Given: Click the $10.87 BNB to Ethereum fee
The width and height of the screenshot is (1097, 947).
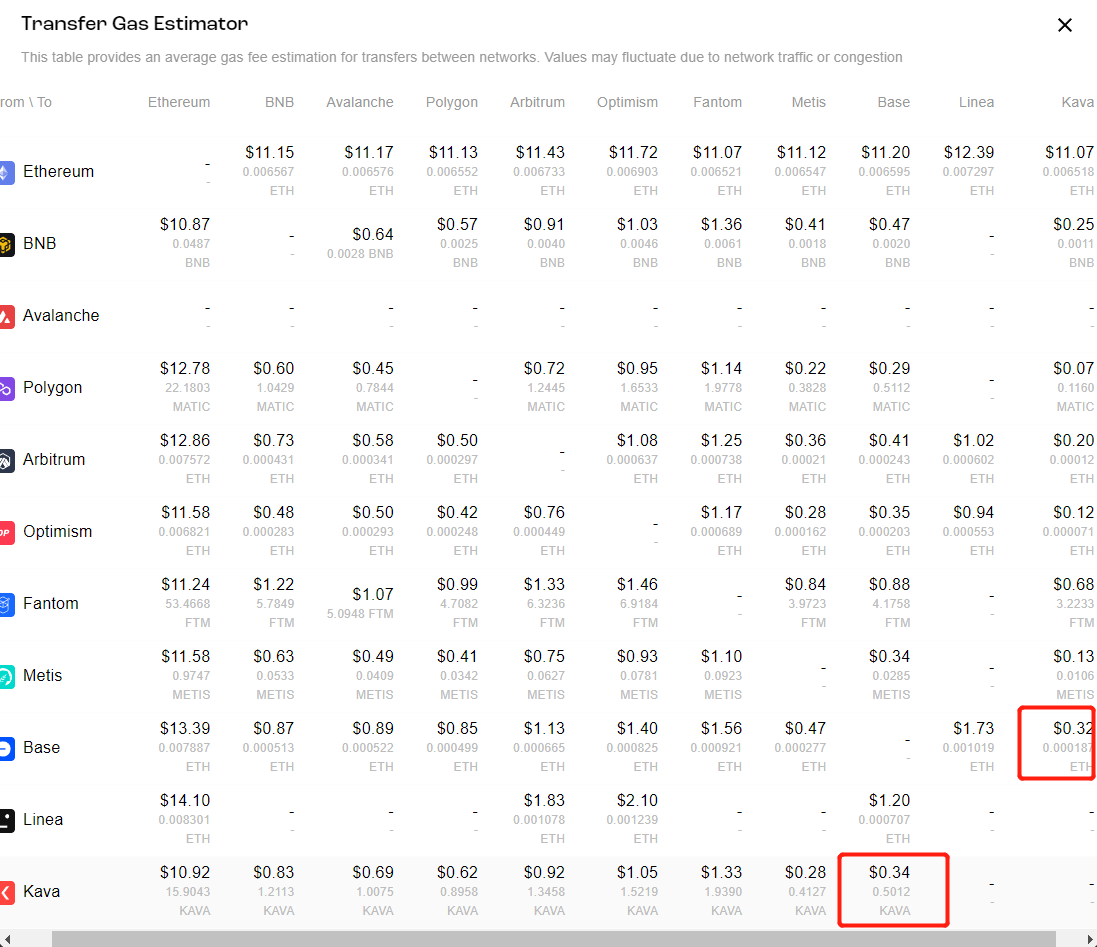Looking at the screenshot, I should tap(185, 225).
